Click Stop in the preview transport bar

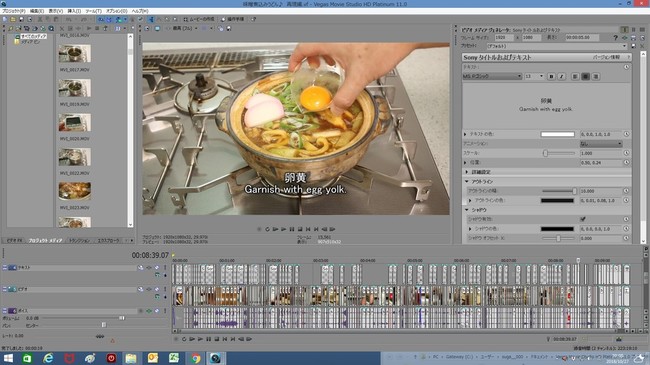click(x=300, y=229)
